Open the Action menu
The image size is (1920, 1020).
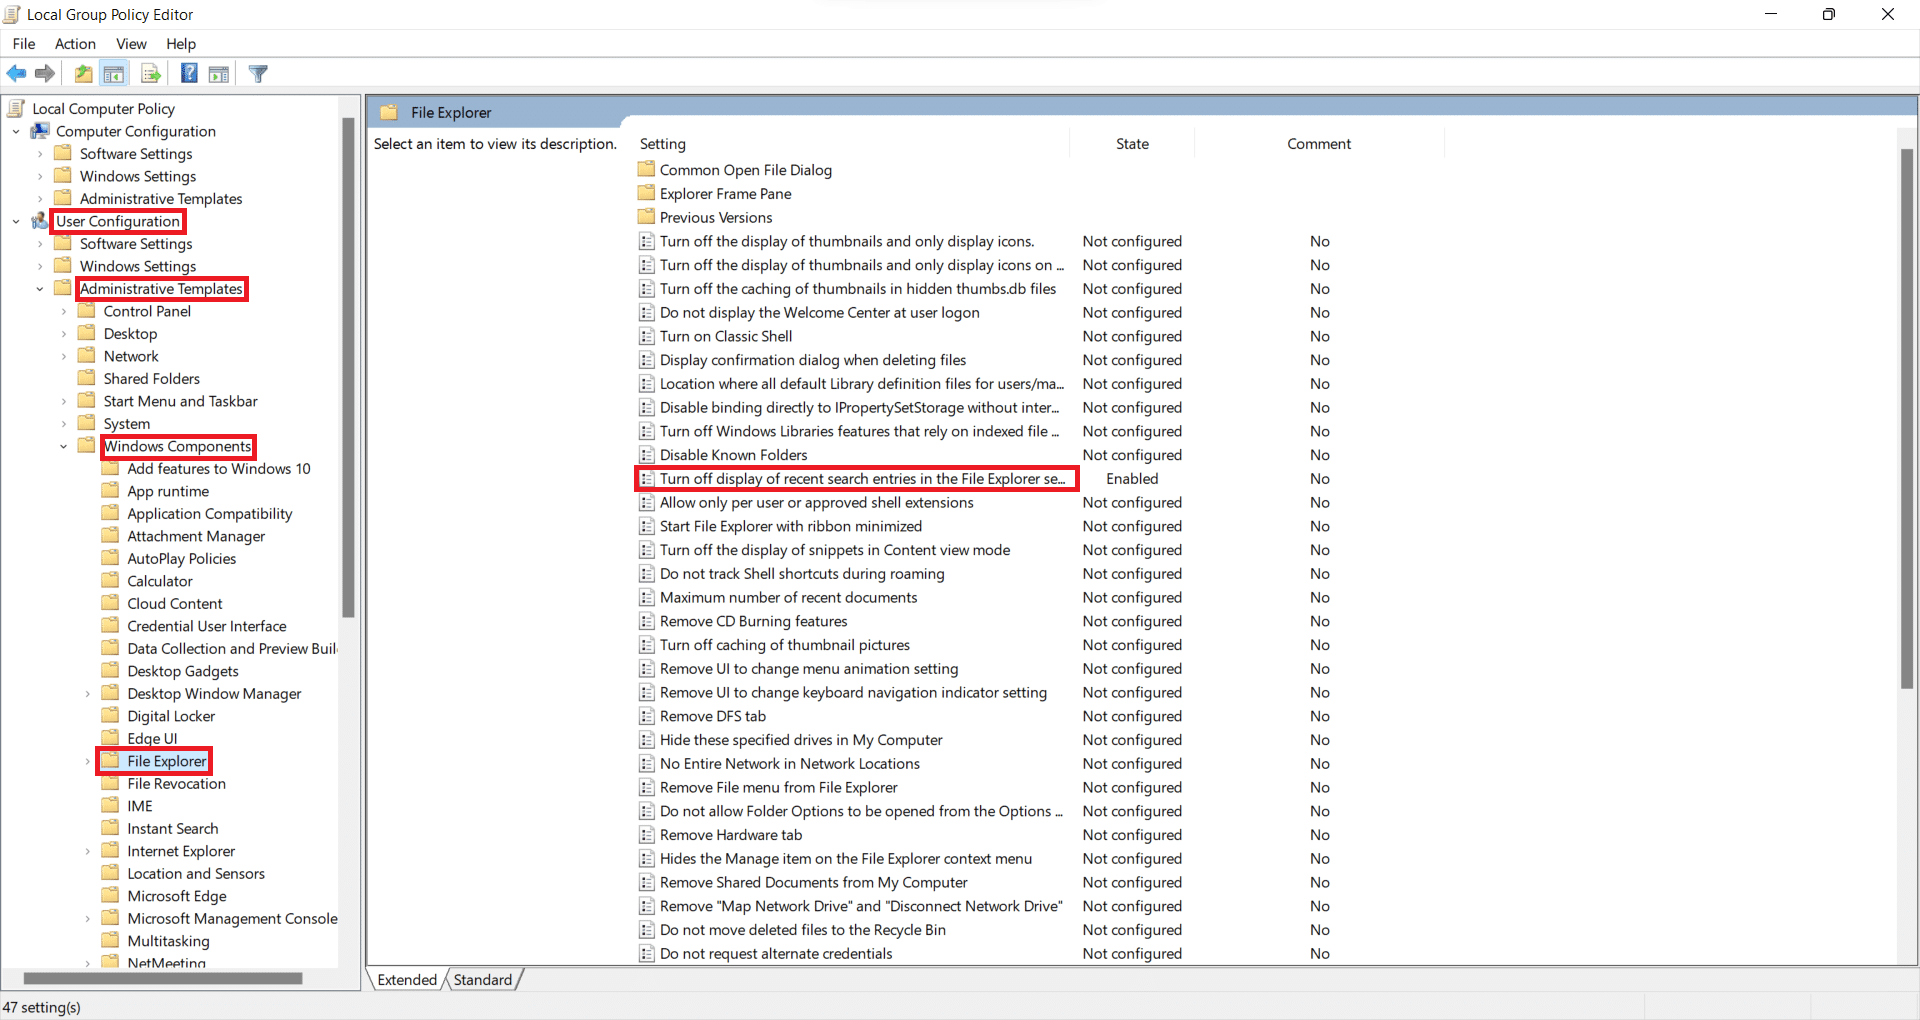point(75,44)
